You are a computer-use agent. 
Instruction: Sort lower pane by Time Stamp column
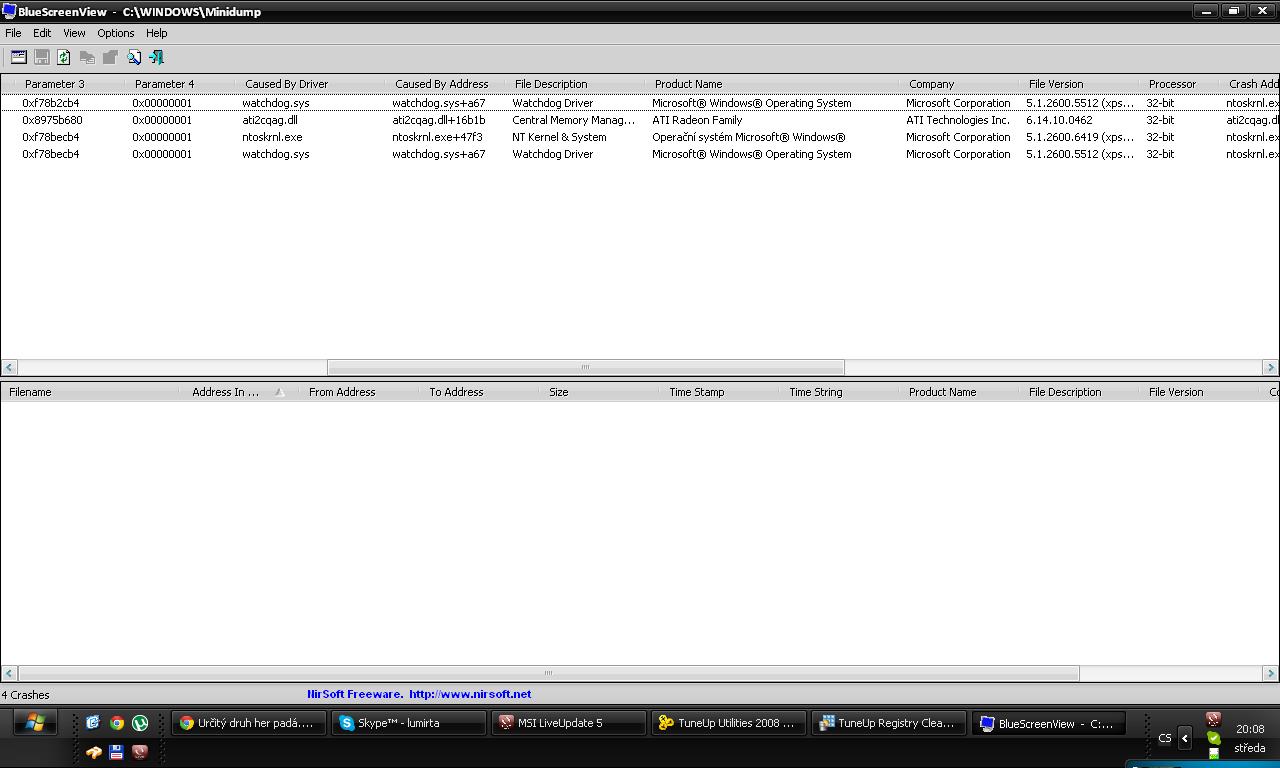pos(721,392)
